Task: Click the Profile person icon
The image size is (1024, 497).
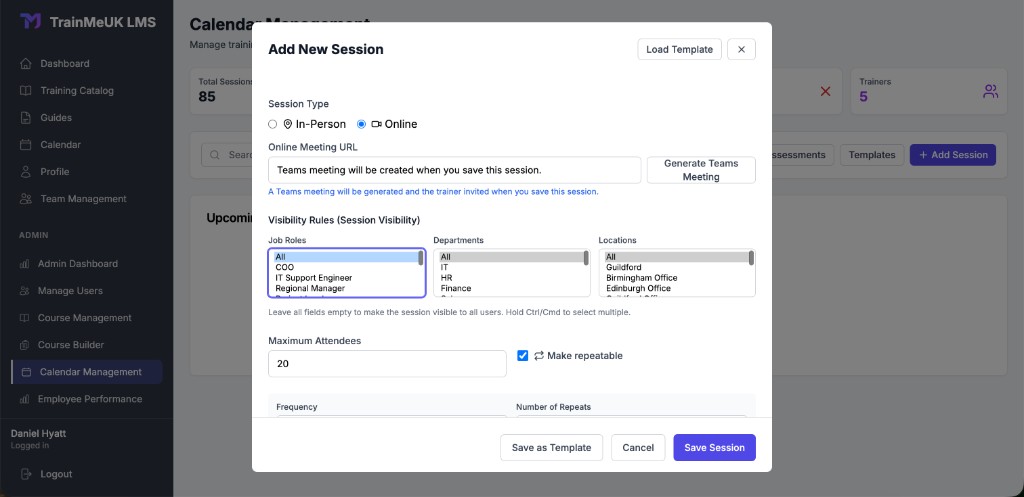Action: click(x=25, y=172)
